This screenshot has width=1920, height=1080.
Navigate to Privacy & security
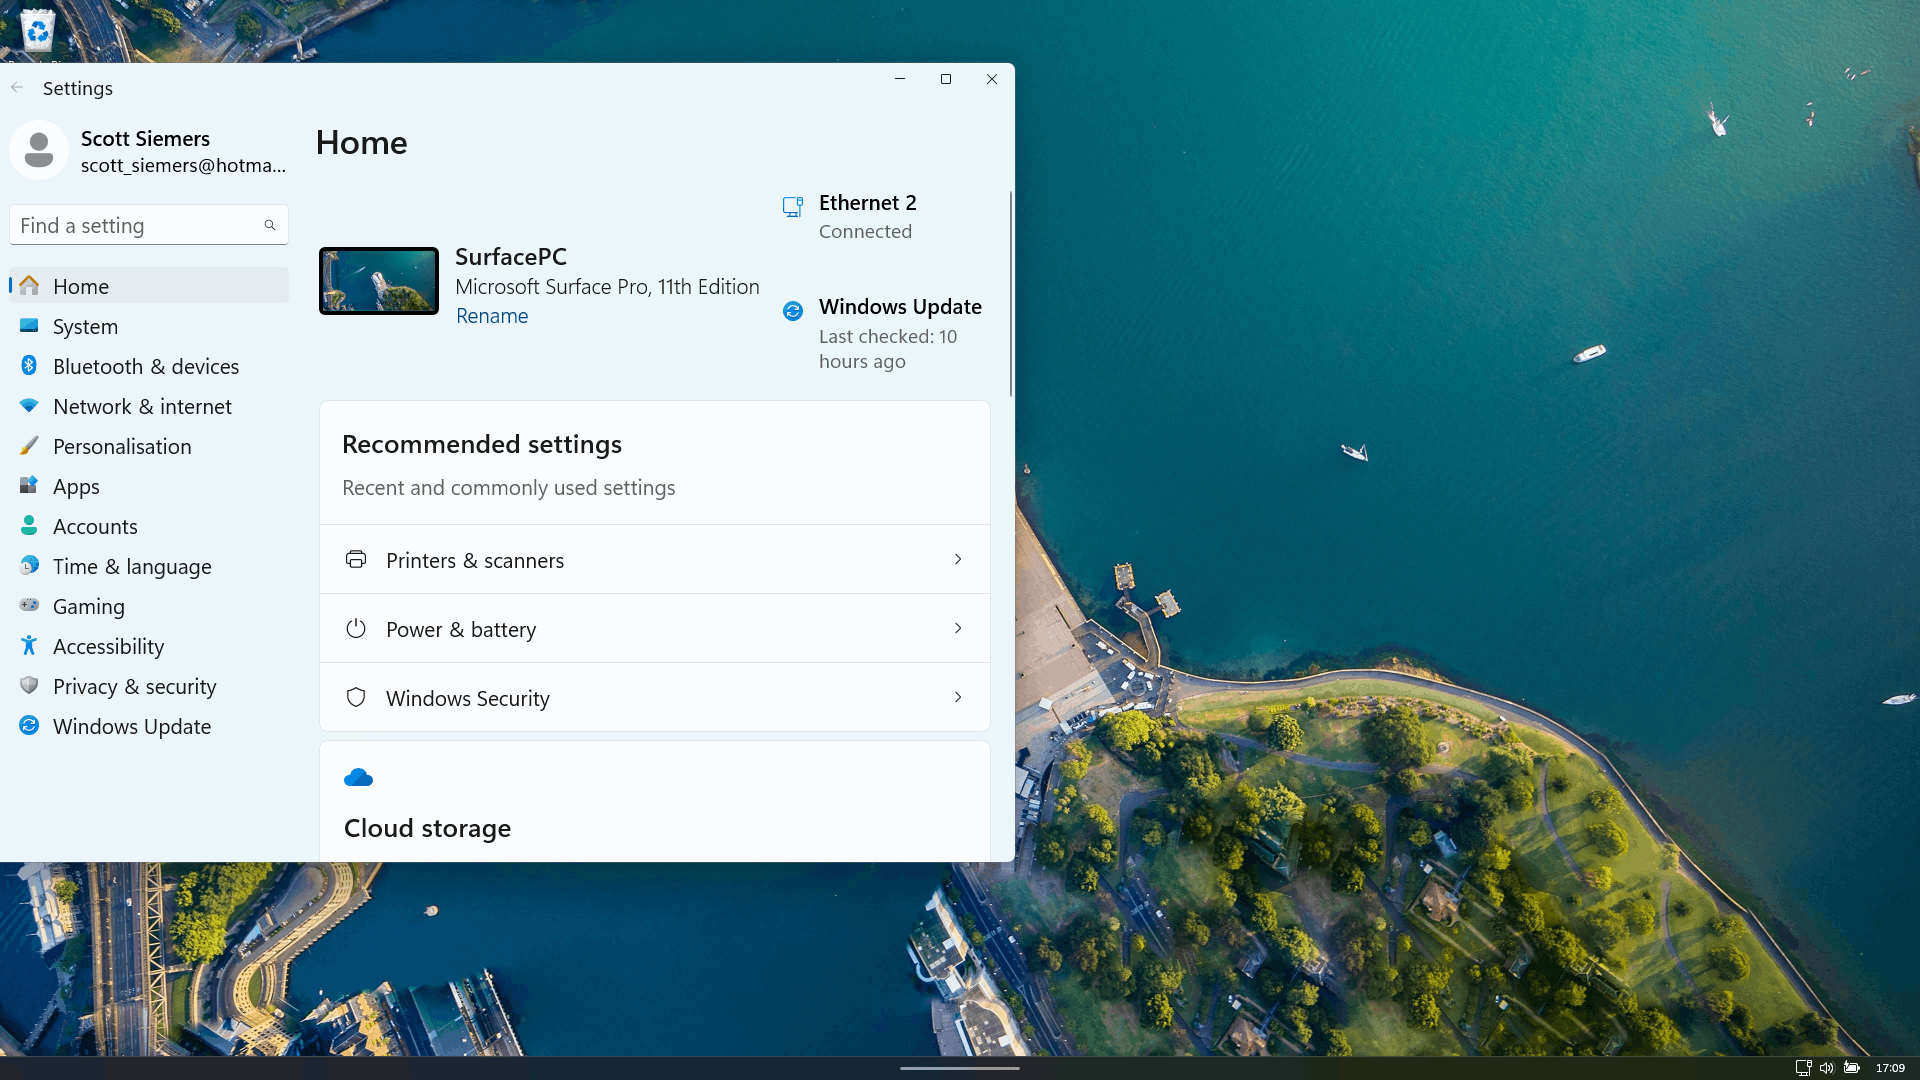click(149, 686)
